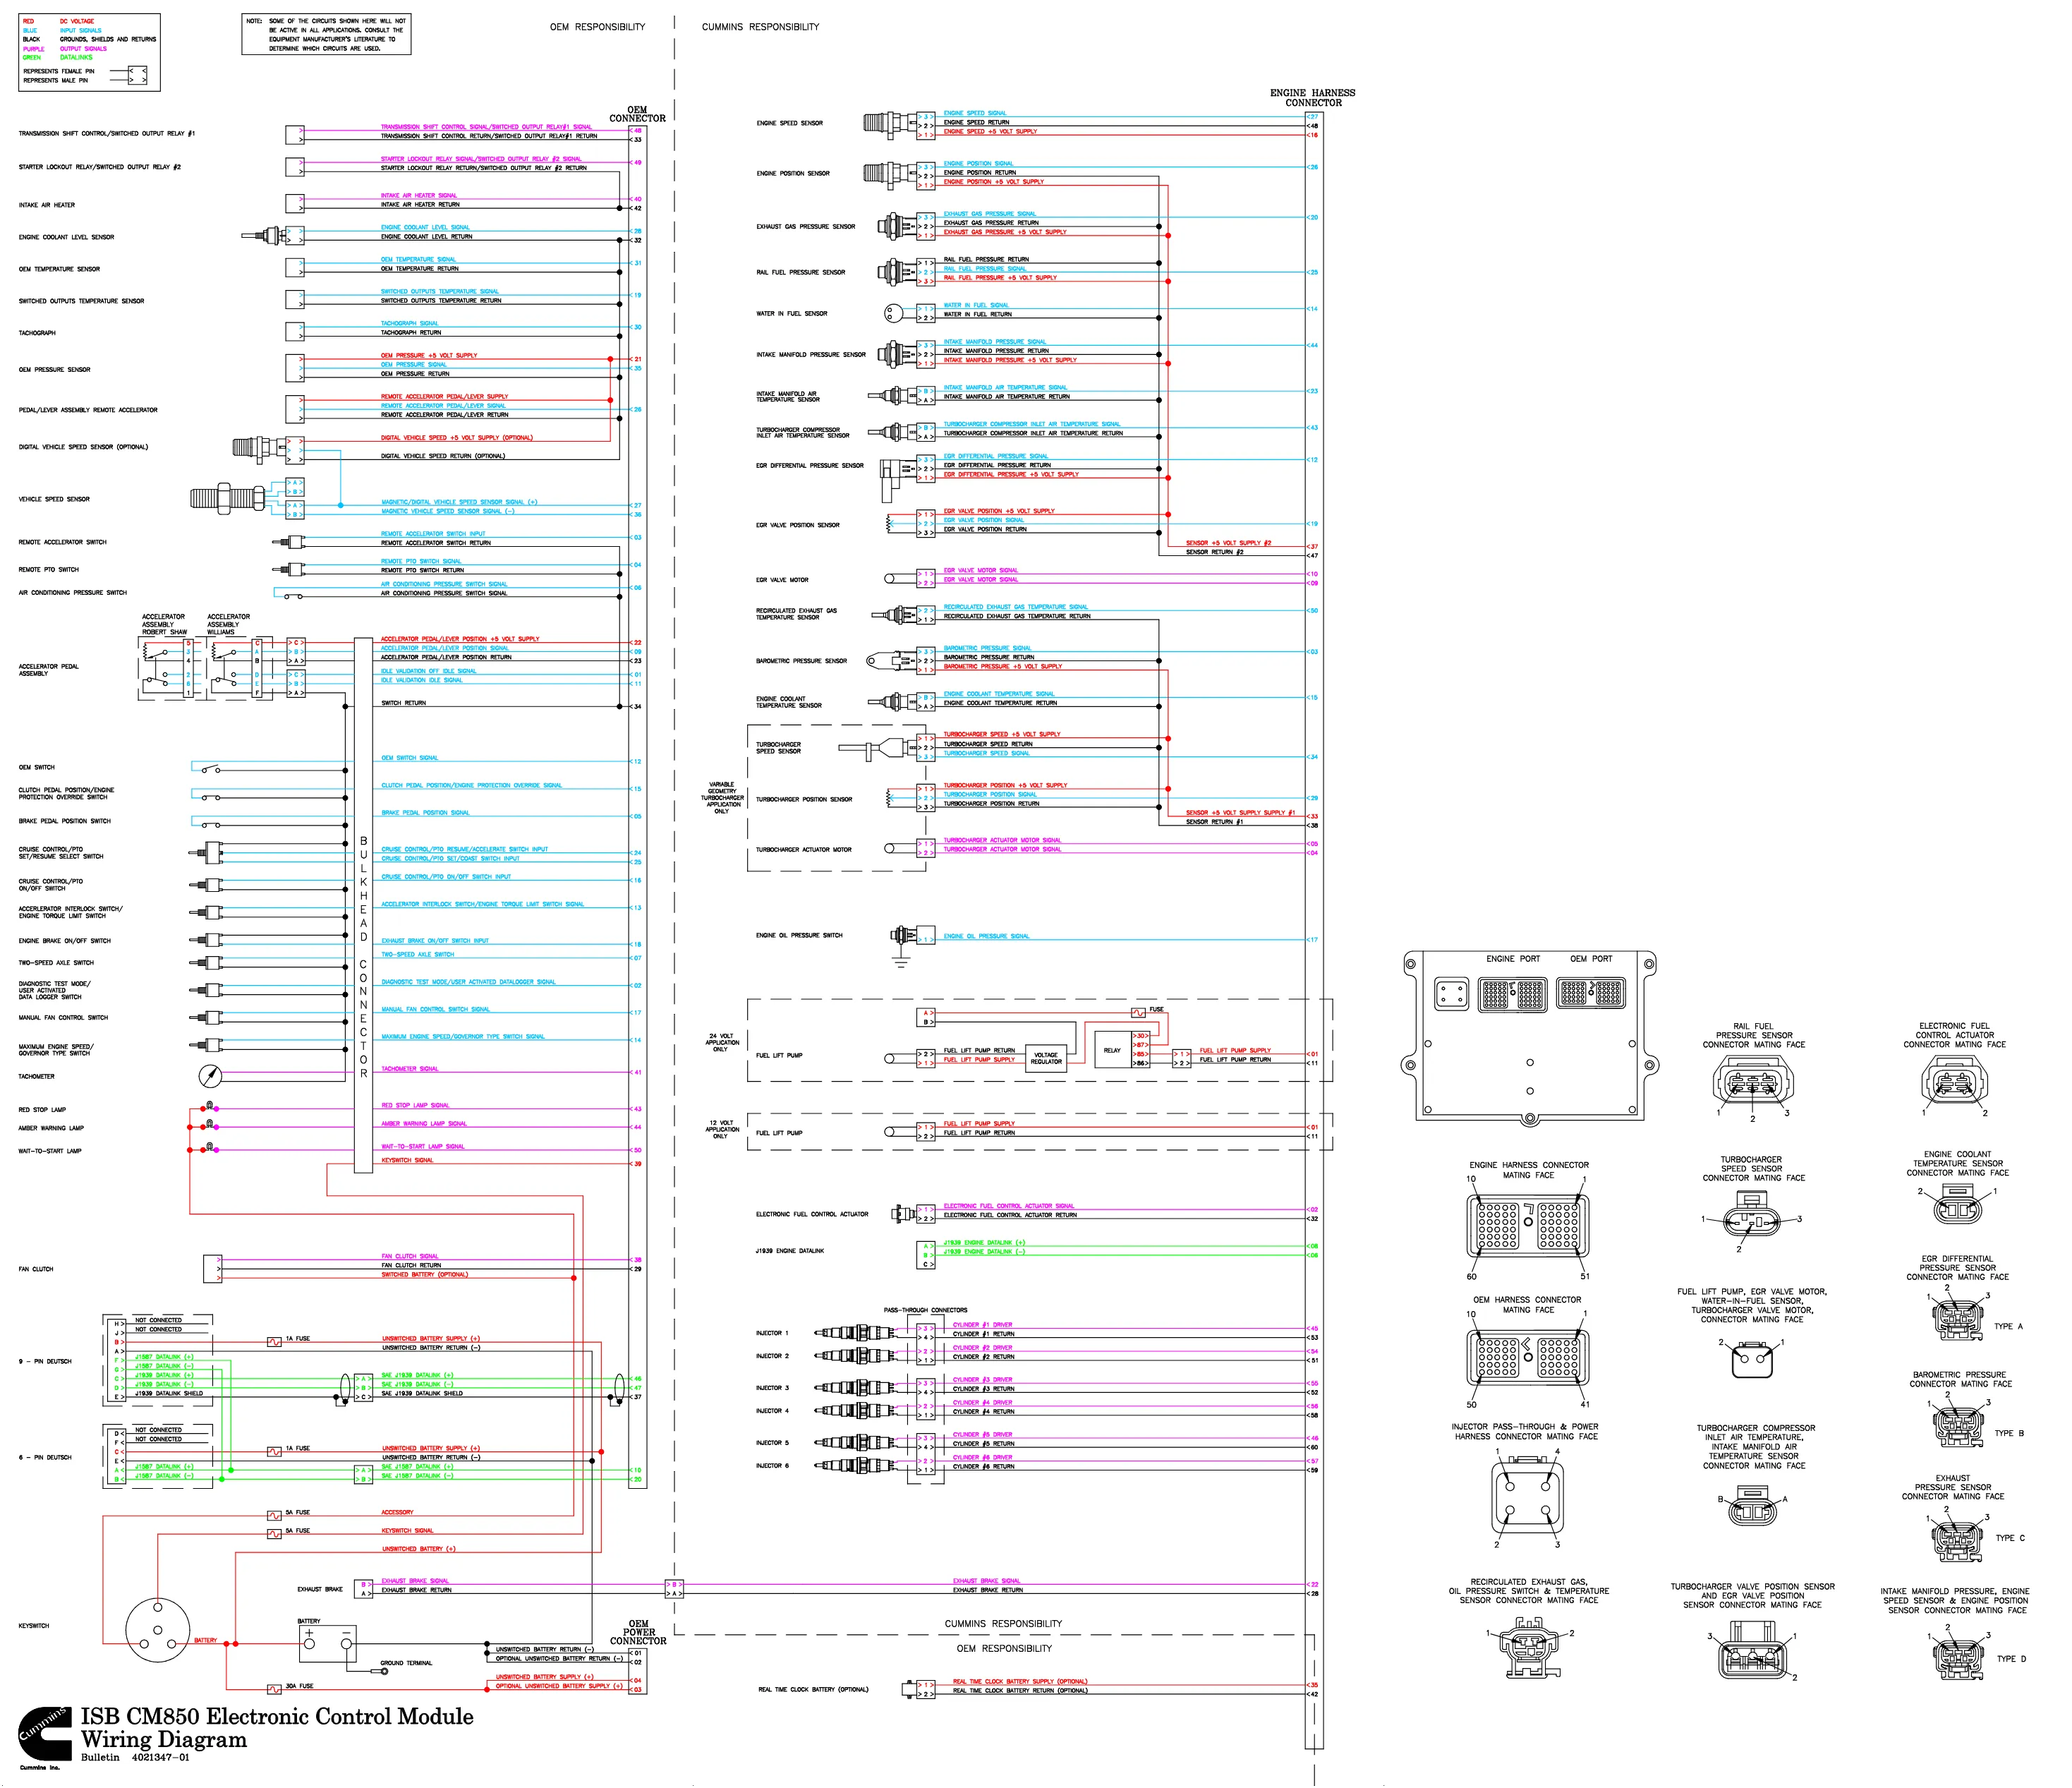Viewport: 2072px width, 1788px height.
Task: Select the 'INJECTOR 6' label
Action: (772, 1466)
